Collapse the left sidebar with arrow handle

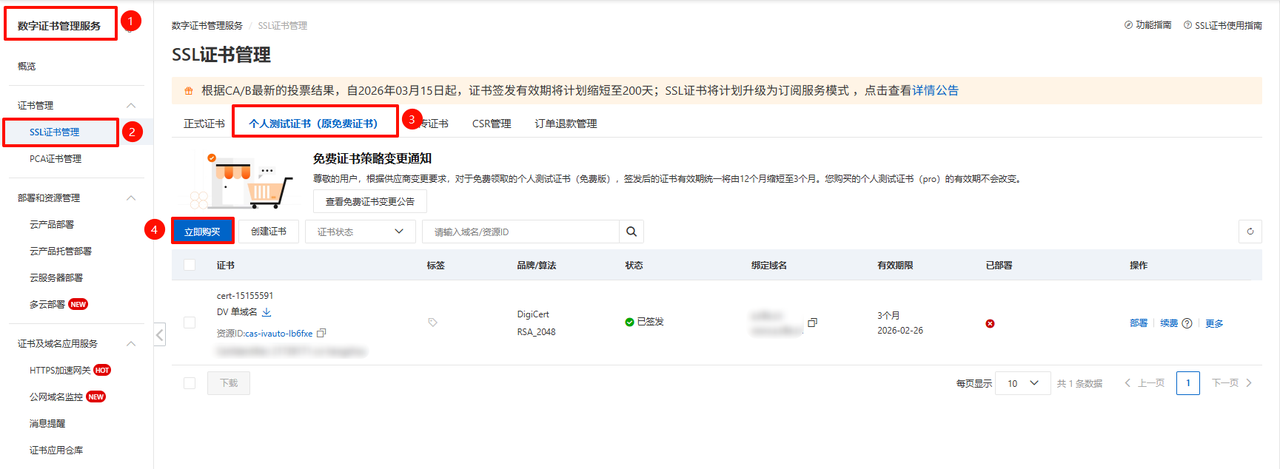tap(160, 334)
